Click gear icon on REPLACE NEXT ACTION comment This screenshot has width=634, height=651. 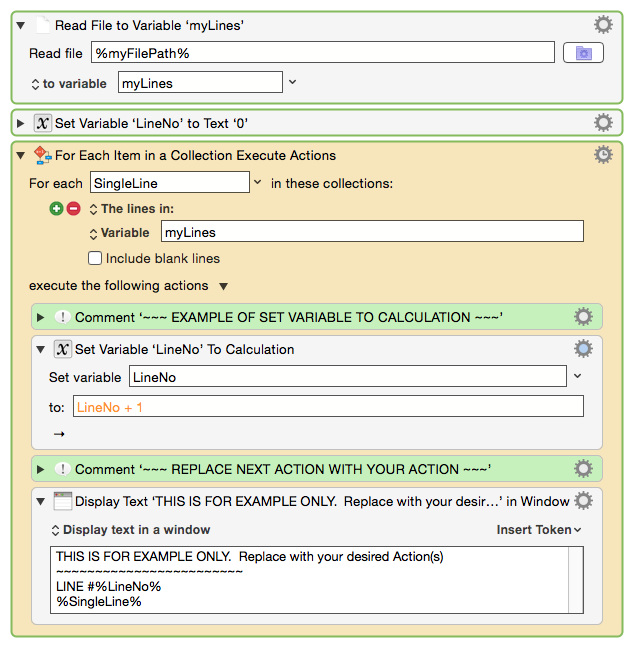click(x=583, y=469)
